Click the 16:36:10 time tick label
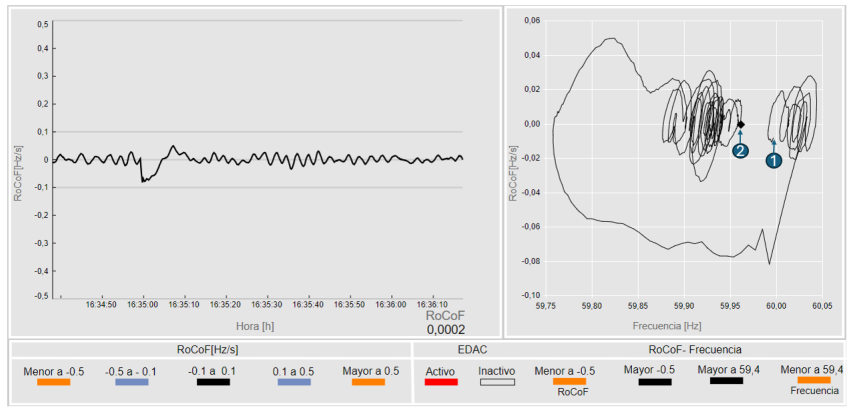The image size is (854, 415). tap(433, 304)
